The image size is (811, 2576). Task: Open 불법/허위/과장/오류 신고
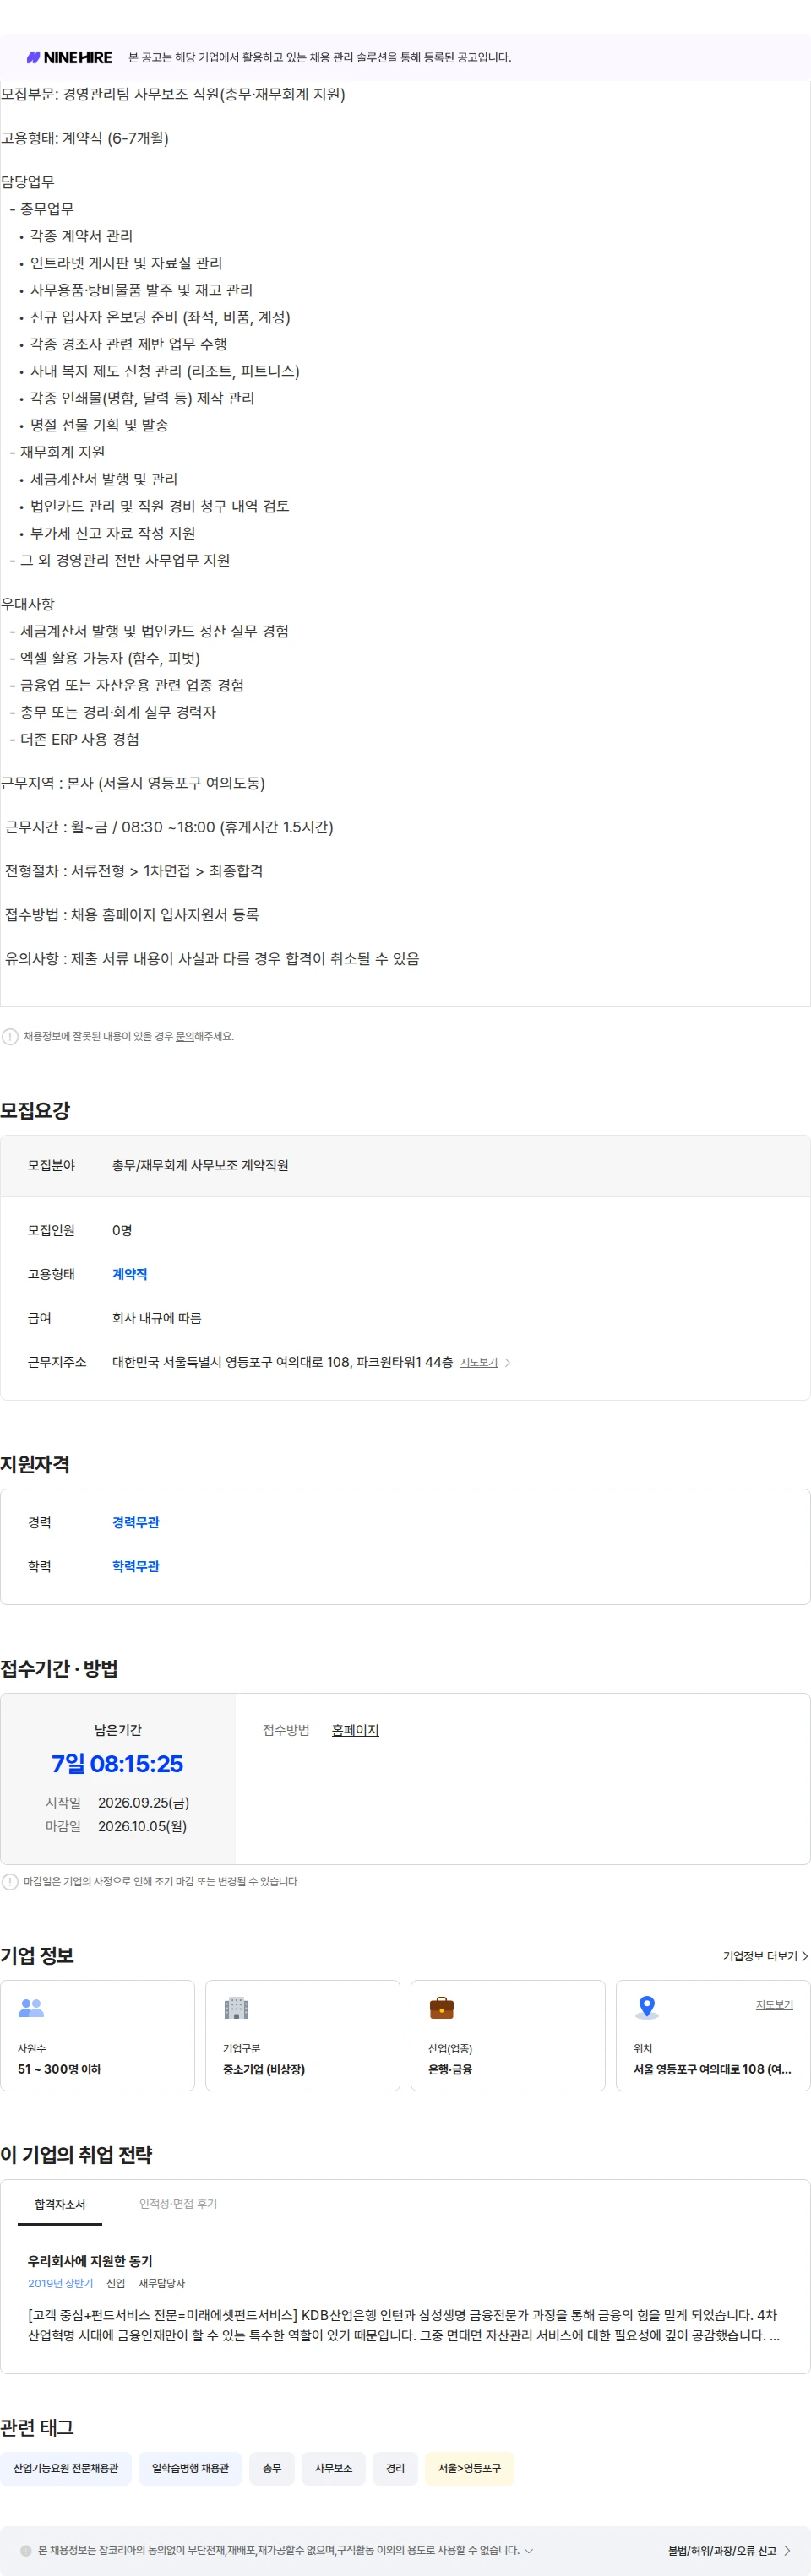729,2550
